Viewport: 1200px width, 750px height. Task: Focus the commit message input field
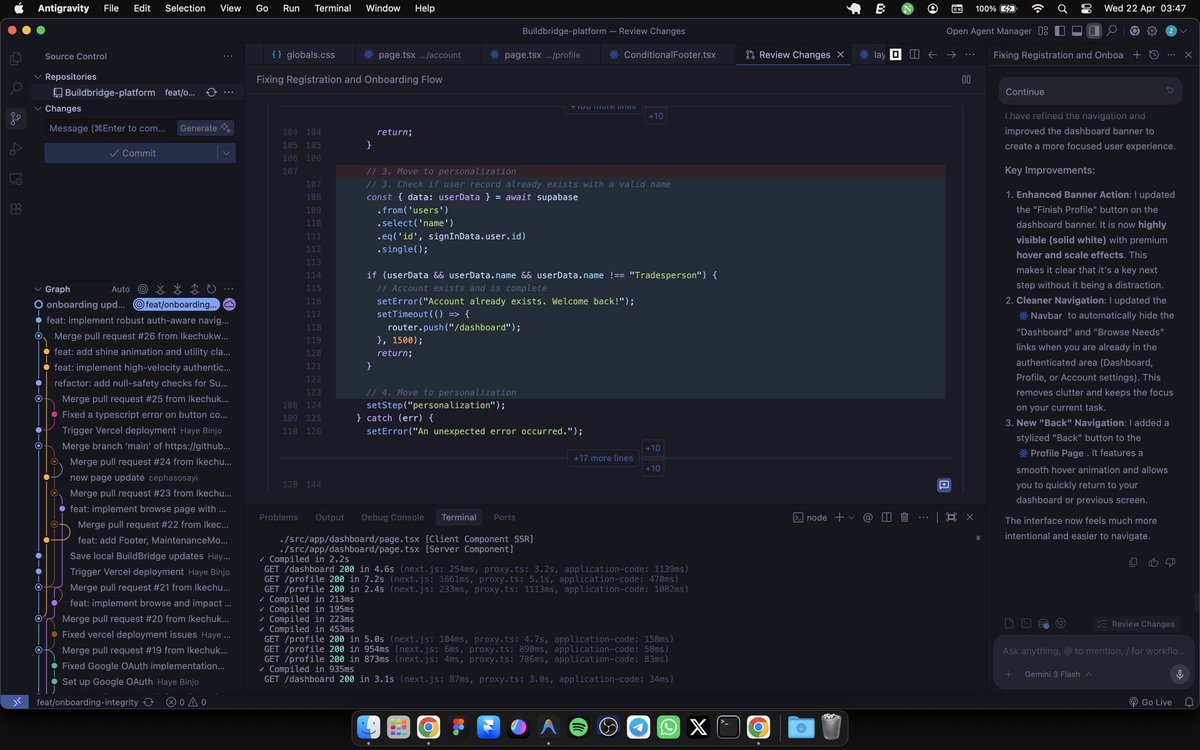pyautogui.click(x=110, y=128)
